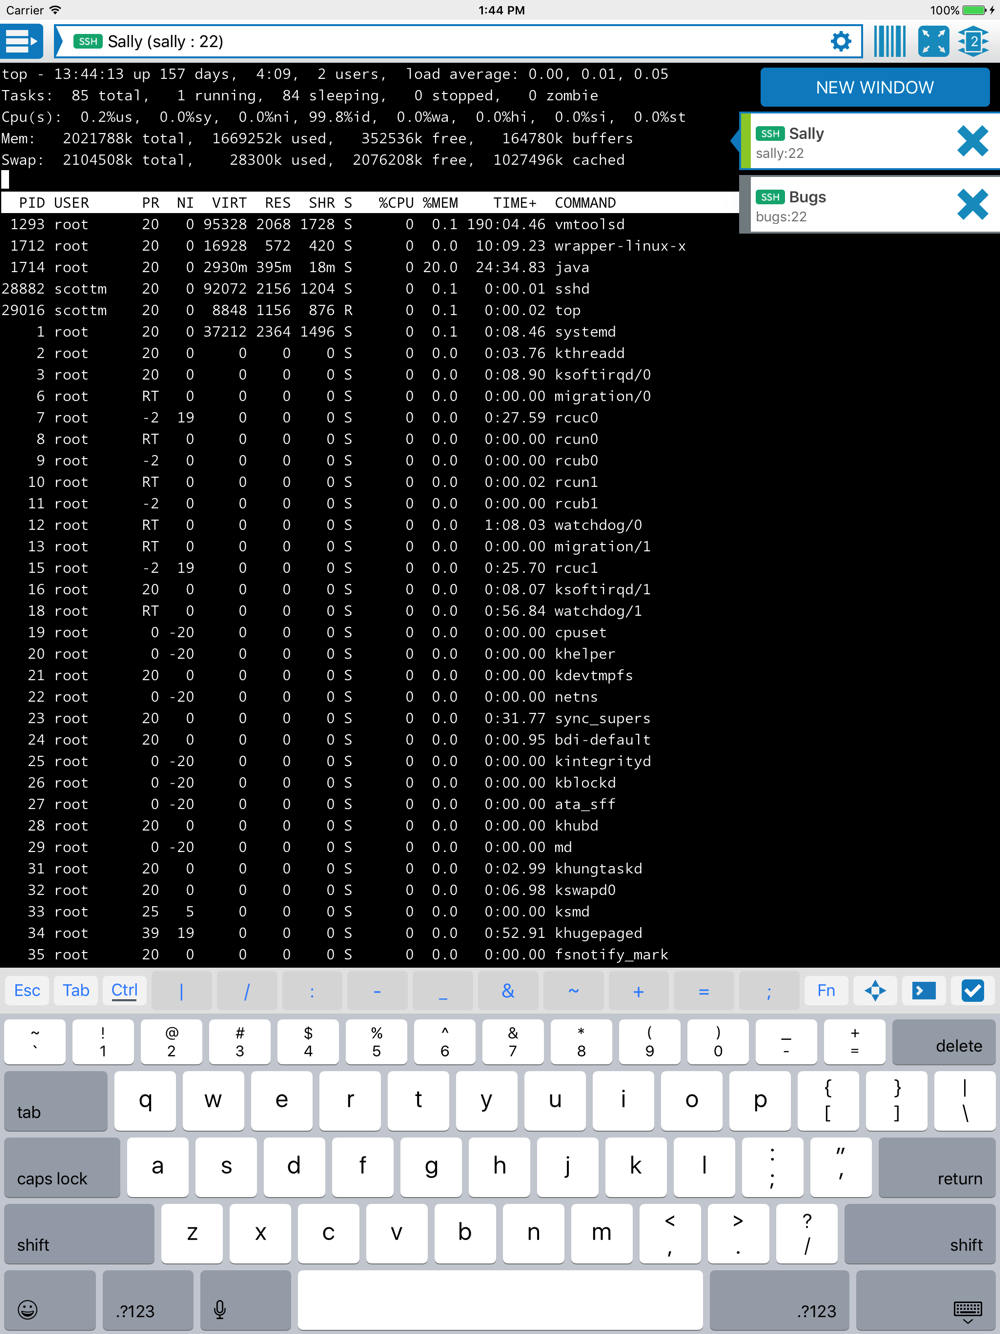Image resolution: width=1000 pixels, height=1334 pixels.
Task: Open the stacked windows count icon
Action: pyautogui.click(x=974, y=42)
